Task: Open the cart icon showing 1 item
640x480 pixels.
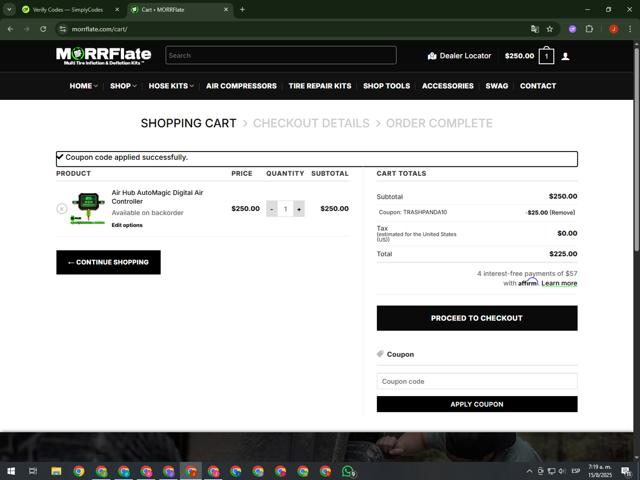Action: click(546, 56)
